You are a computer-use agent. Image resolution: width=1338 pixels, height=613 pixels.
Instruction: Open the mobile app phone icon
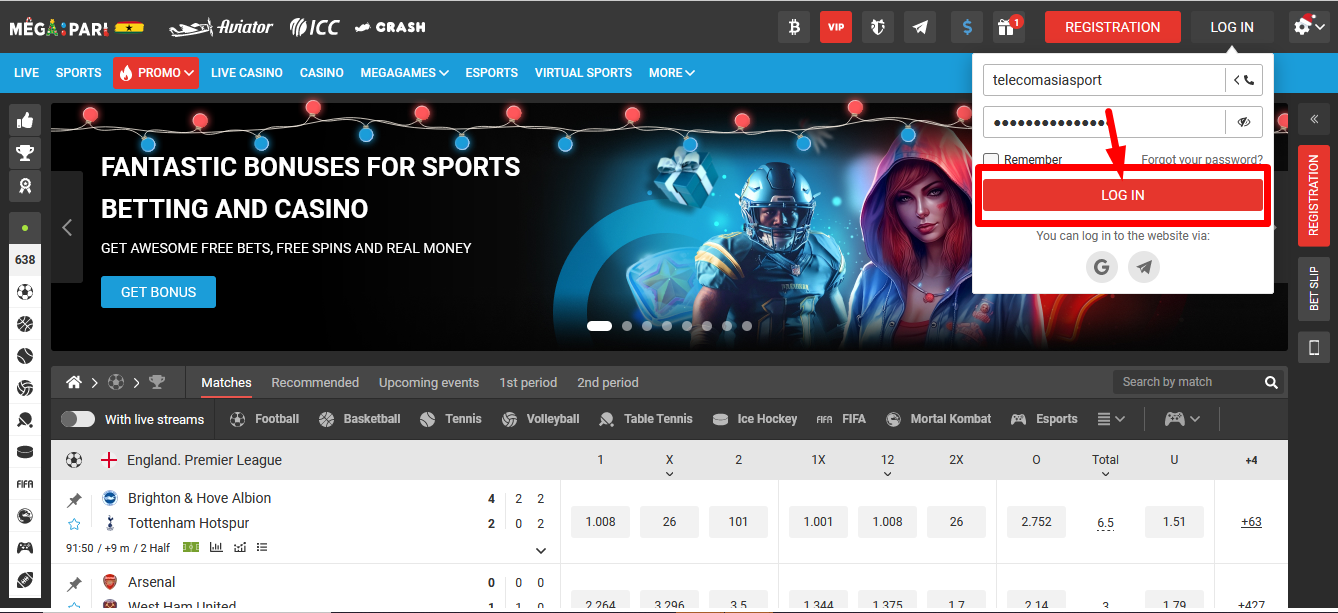(1313, 347)
